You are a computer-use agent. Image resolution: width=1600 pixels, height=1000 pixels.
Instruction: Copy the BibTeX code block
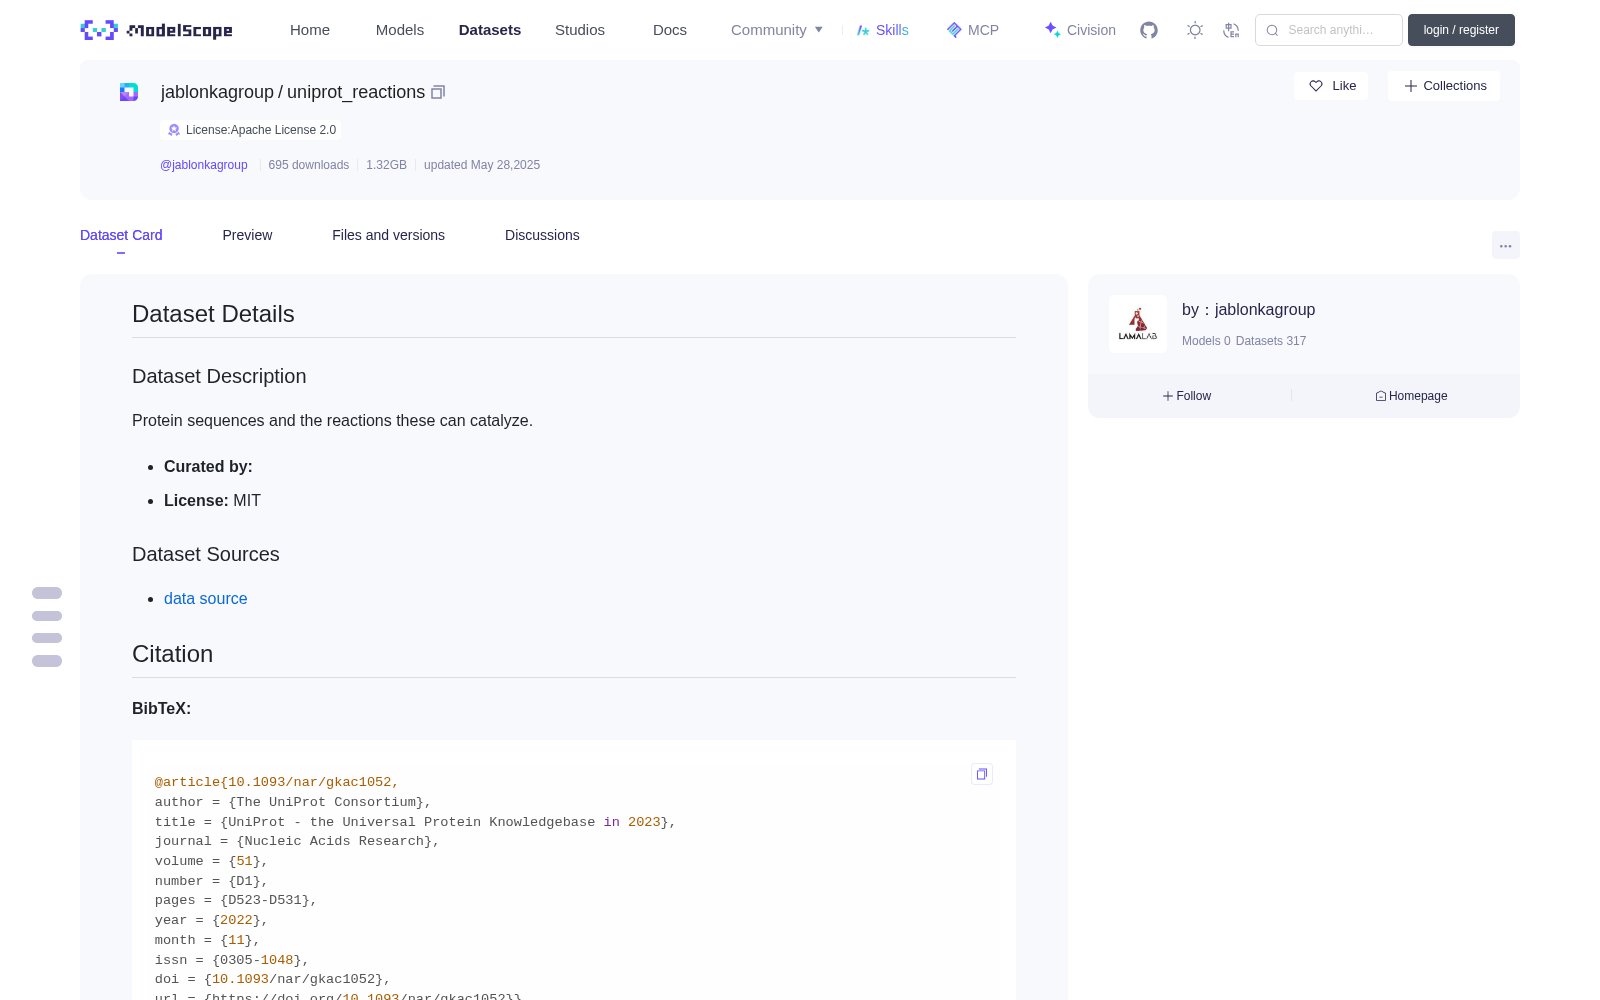(x=982, y=774)
